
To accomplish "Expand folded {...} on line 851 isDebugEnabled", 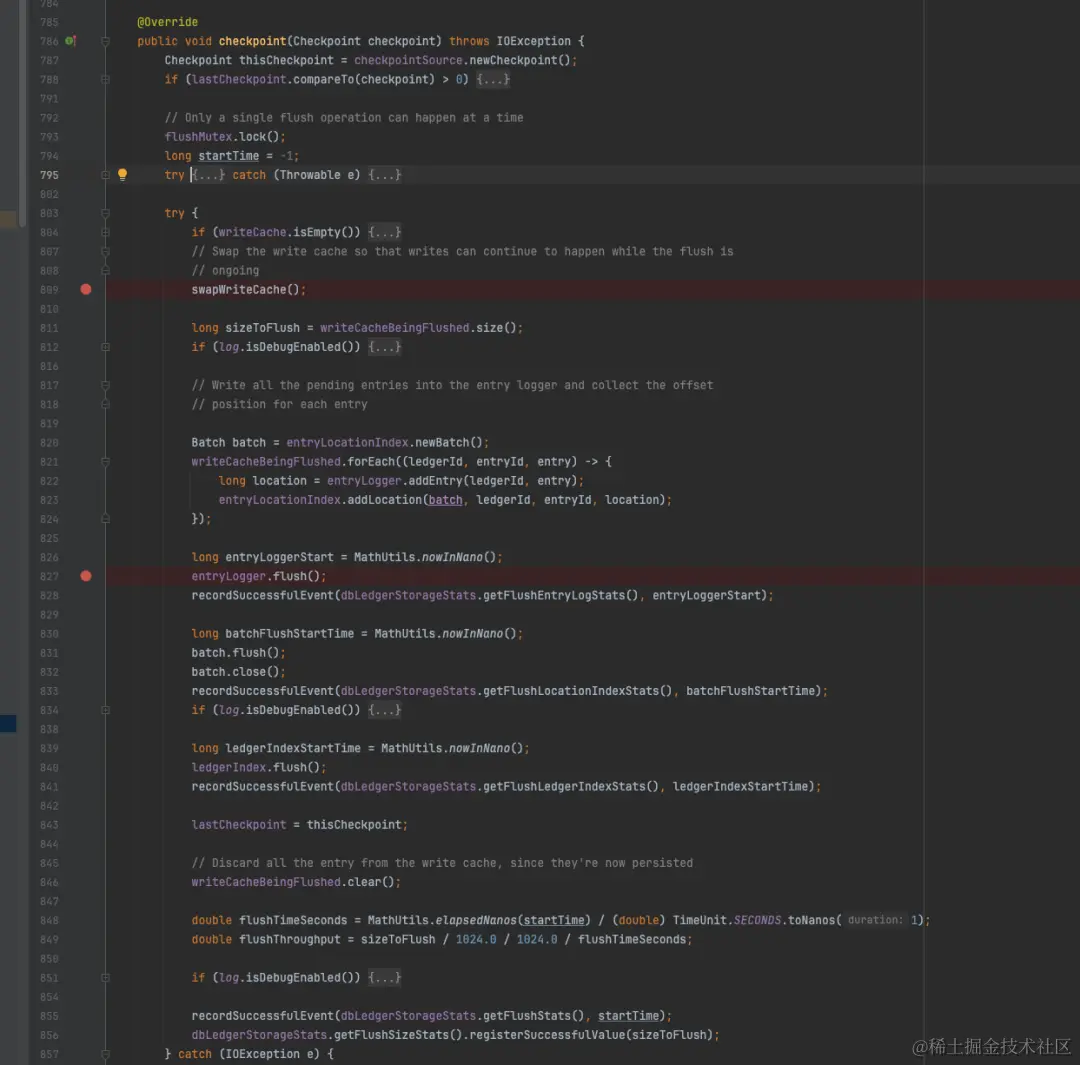I will [x=384, y=978].
